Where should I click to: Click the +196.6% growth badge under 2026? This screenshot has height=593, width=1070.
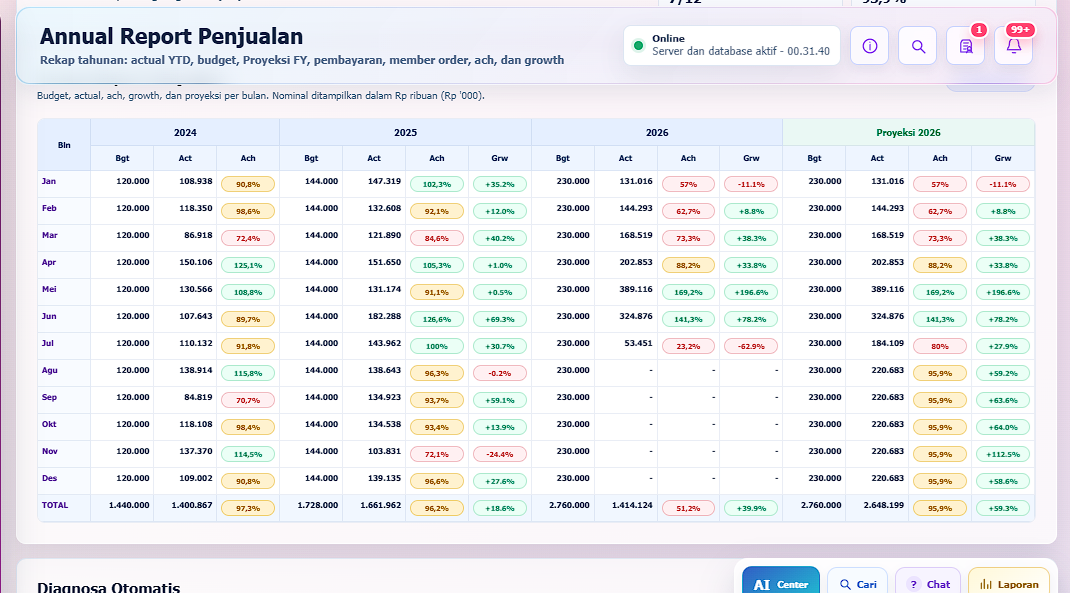751,292
